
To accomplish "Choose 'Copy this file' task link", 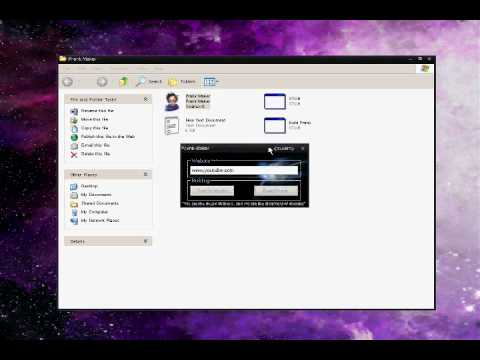I will coord(95,128).
